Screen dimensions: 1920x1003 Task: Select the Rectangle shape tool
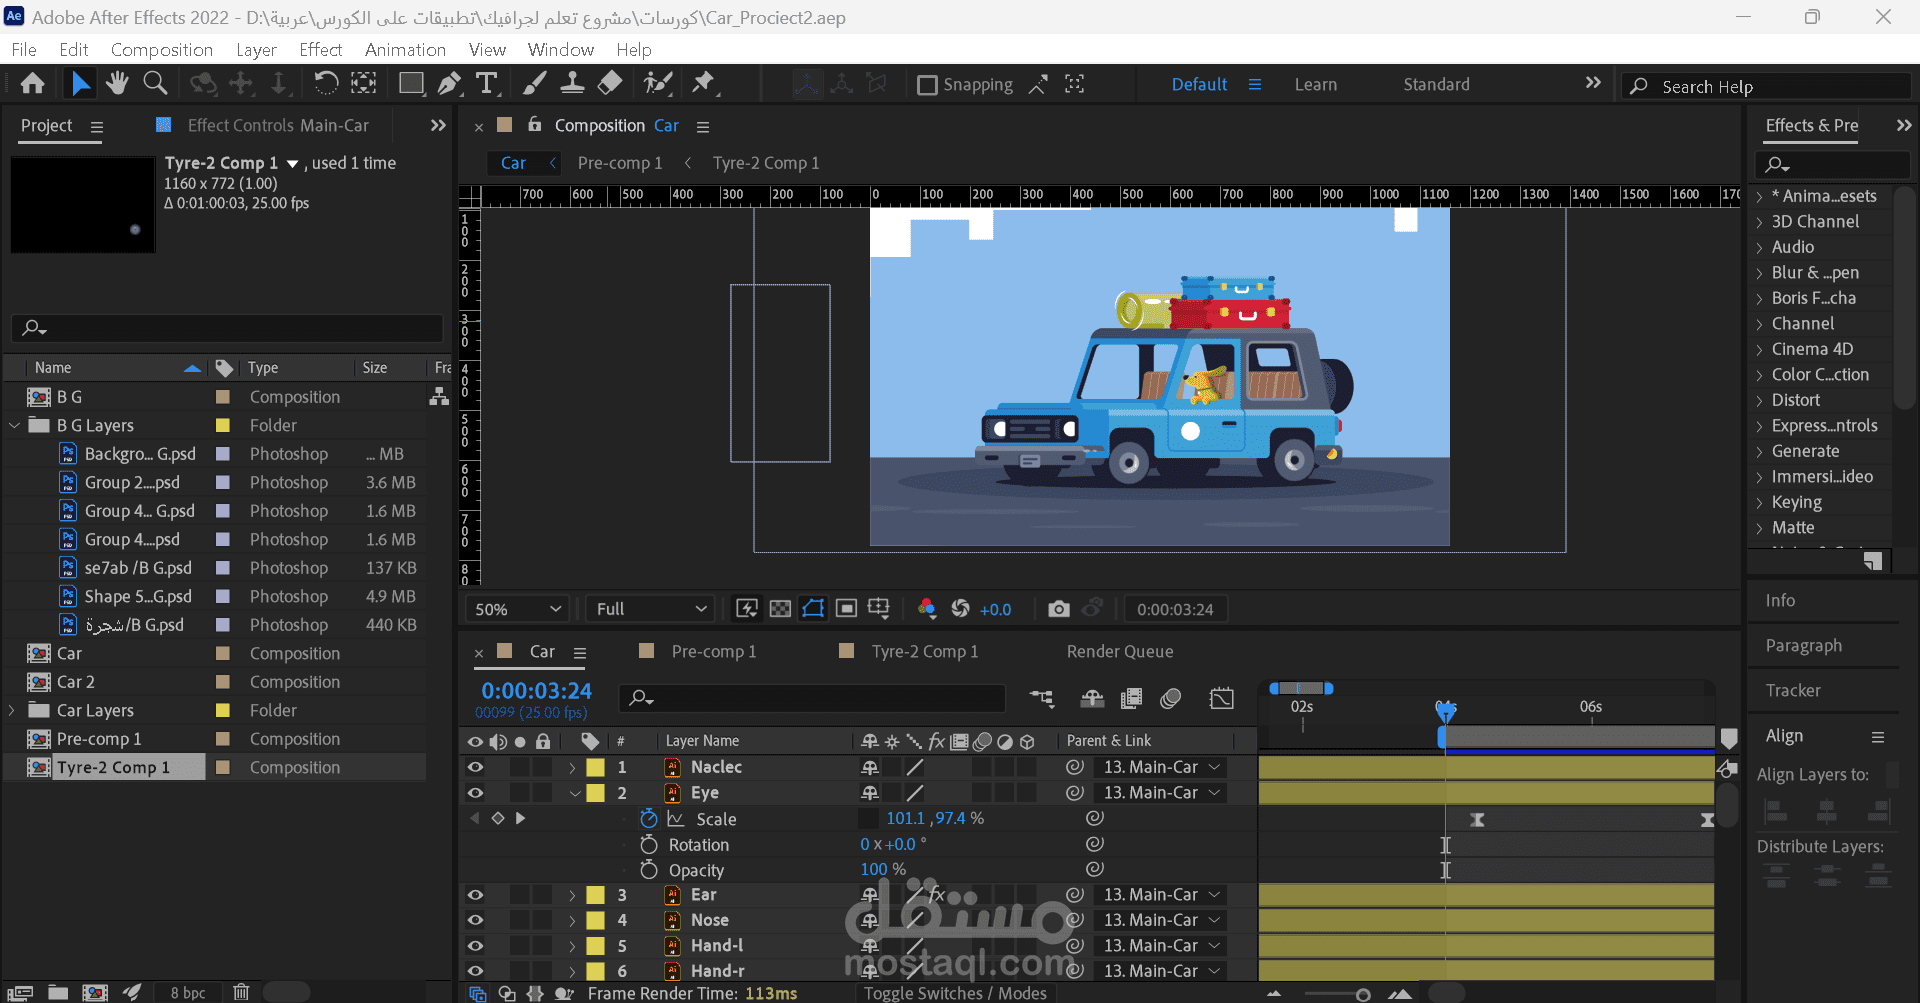point(411,84)
